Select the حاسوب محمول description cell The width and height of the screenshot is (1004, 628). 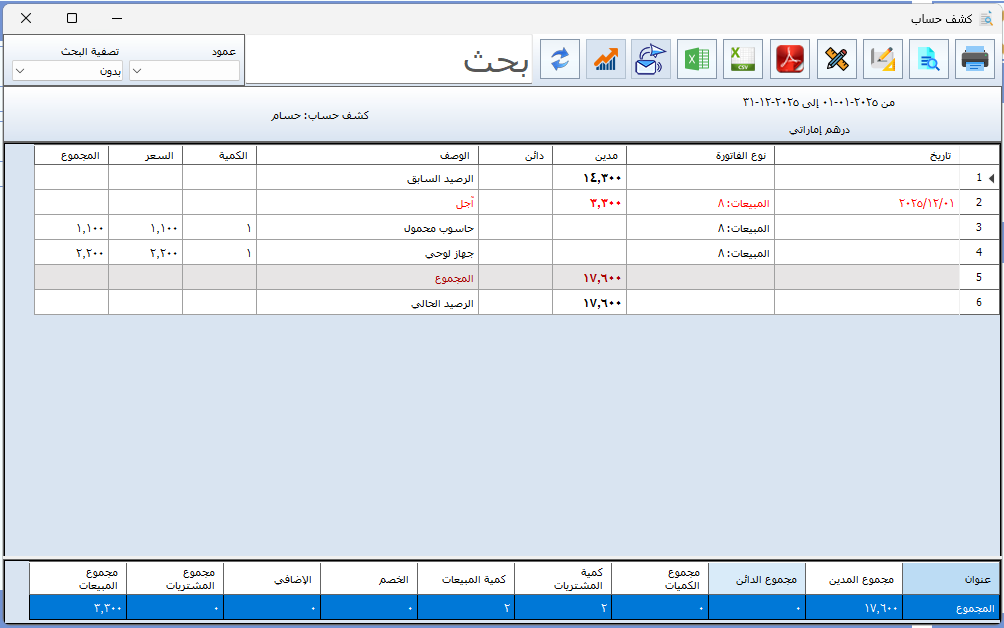pyautogui.click(x=367, y=228)
